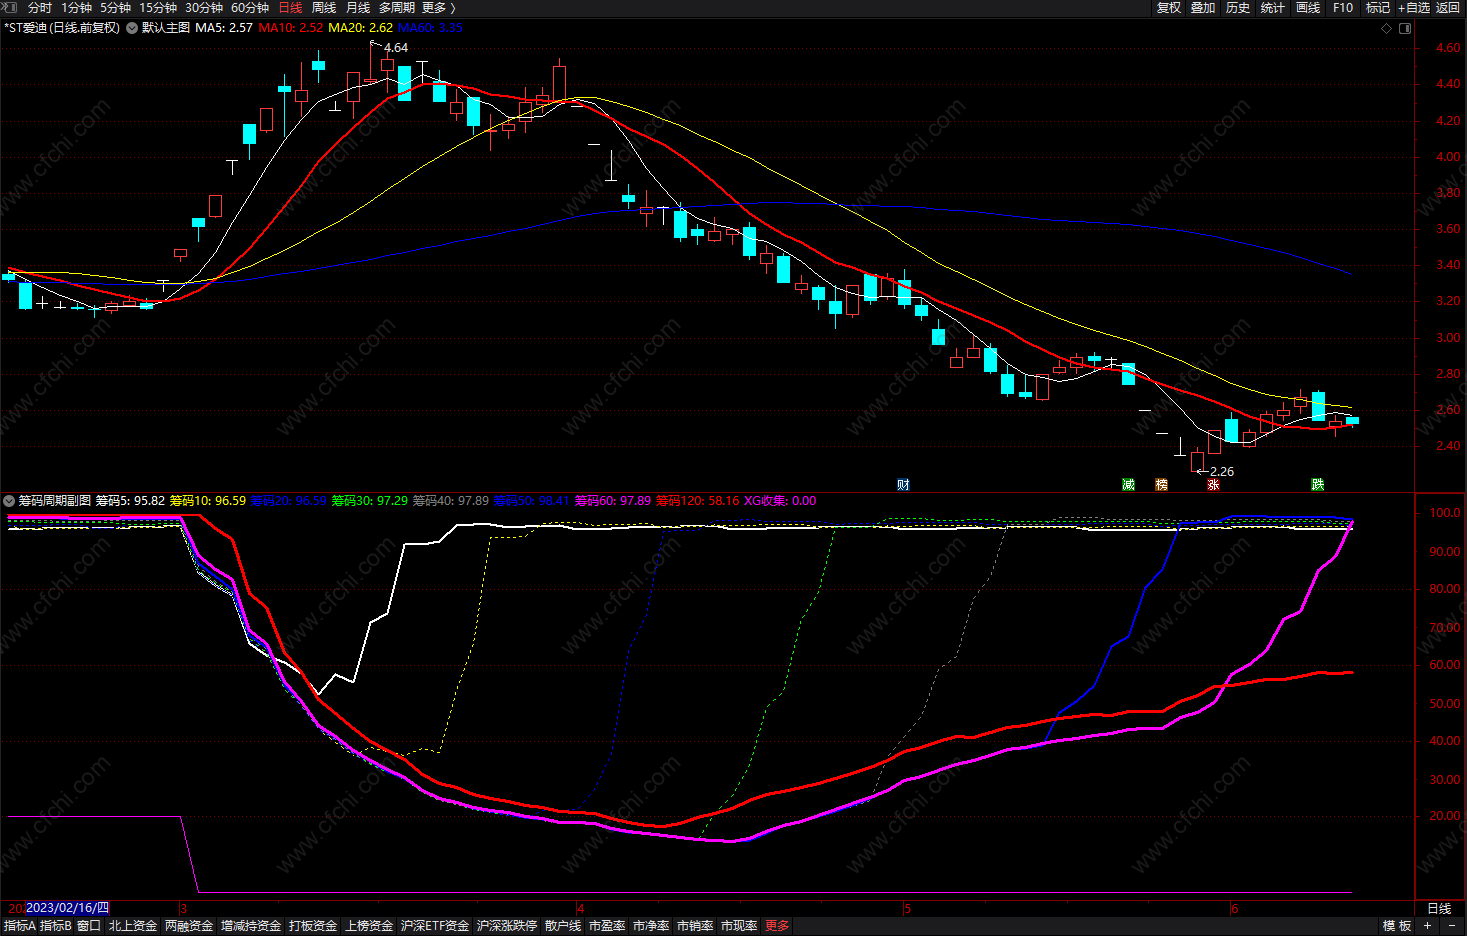Viewport: 1467px width, 936px height.
Task: Toggle the side panel icon at top right
Action: pos(1405,28)
